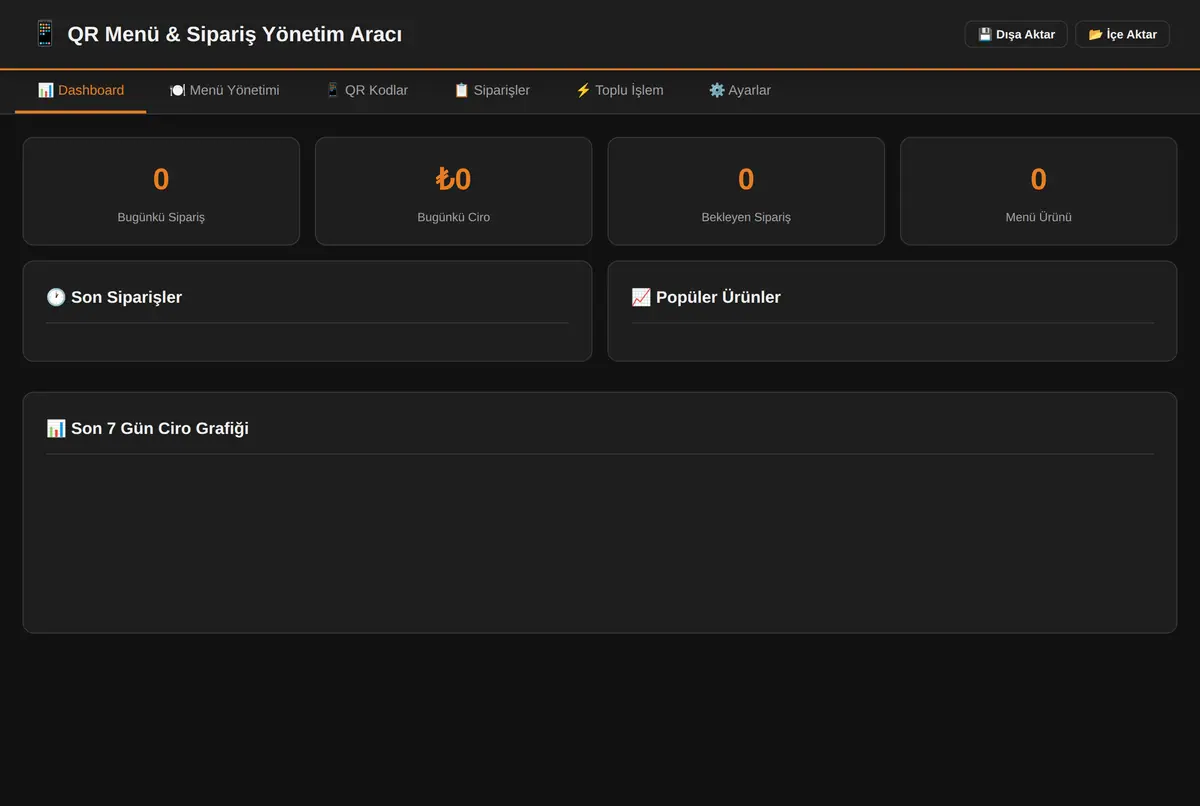Screen dimensions: 1200x806
Task: Click the clock icon beside Son Siparişler
Action: (56, 297)
